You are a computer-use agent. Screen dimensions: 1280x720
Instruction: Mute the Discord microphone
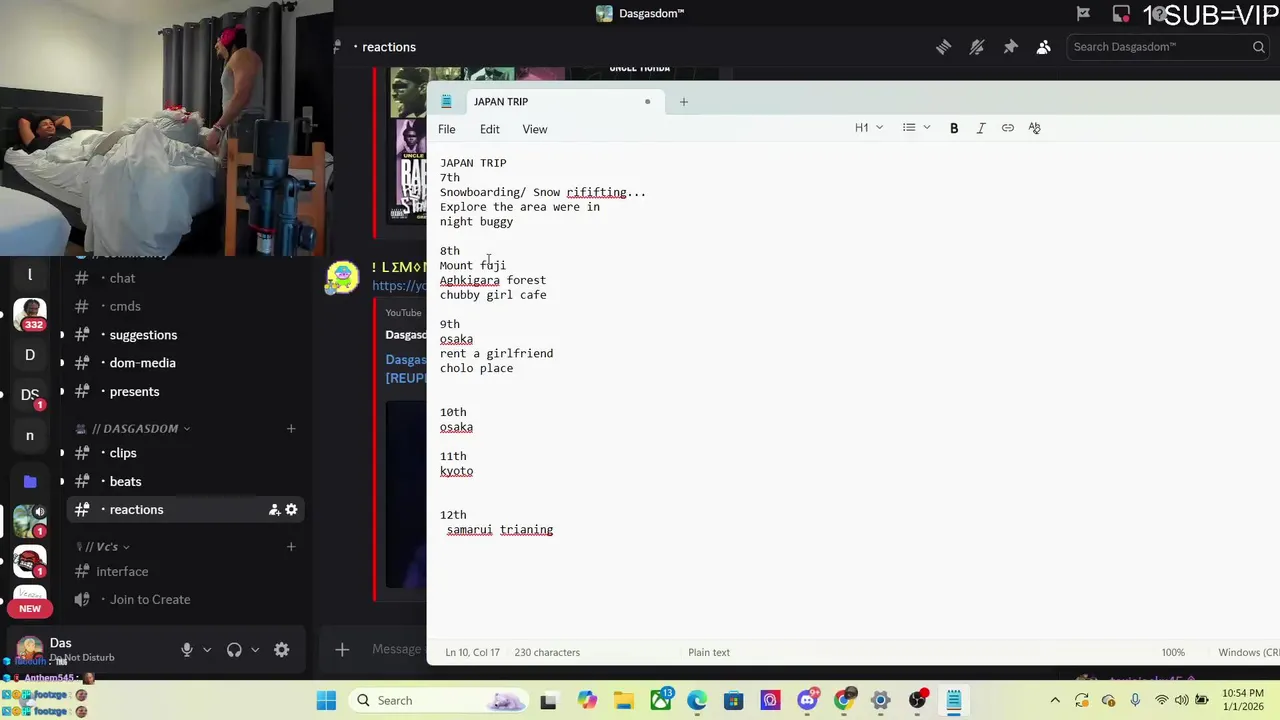point(187,650)
